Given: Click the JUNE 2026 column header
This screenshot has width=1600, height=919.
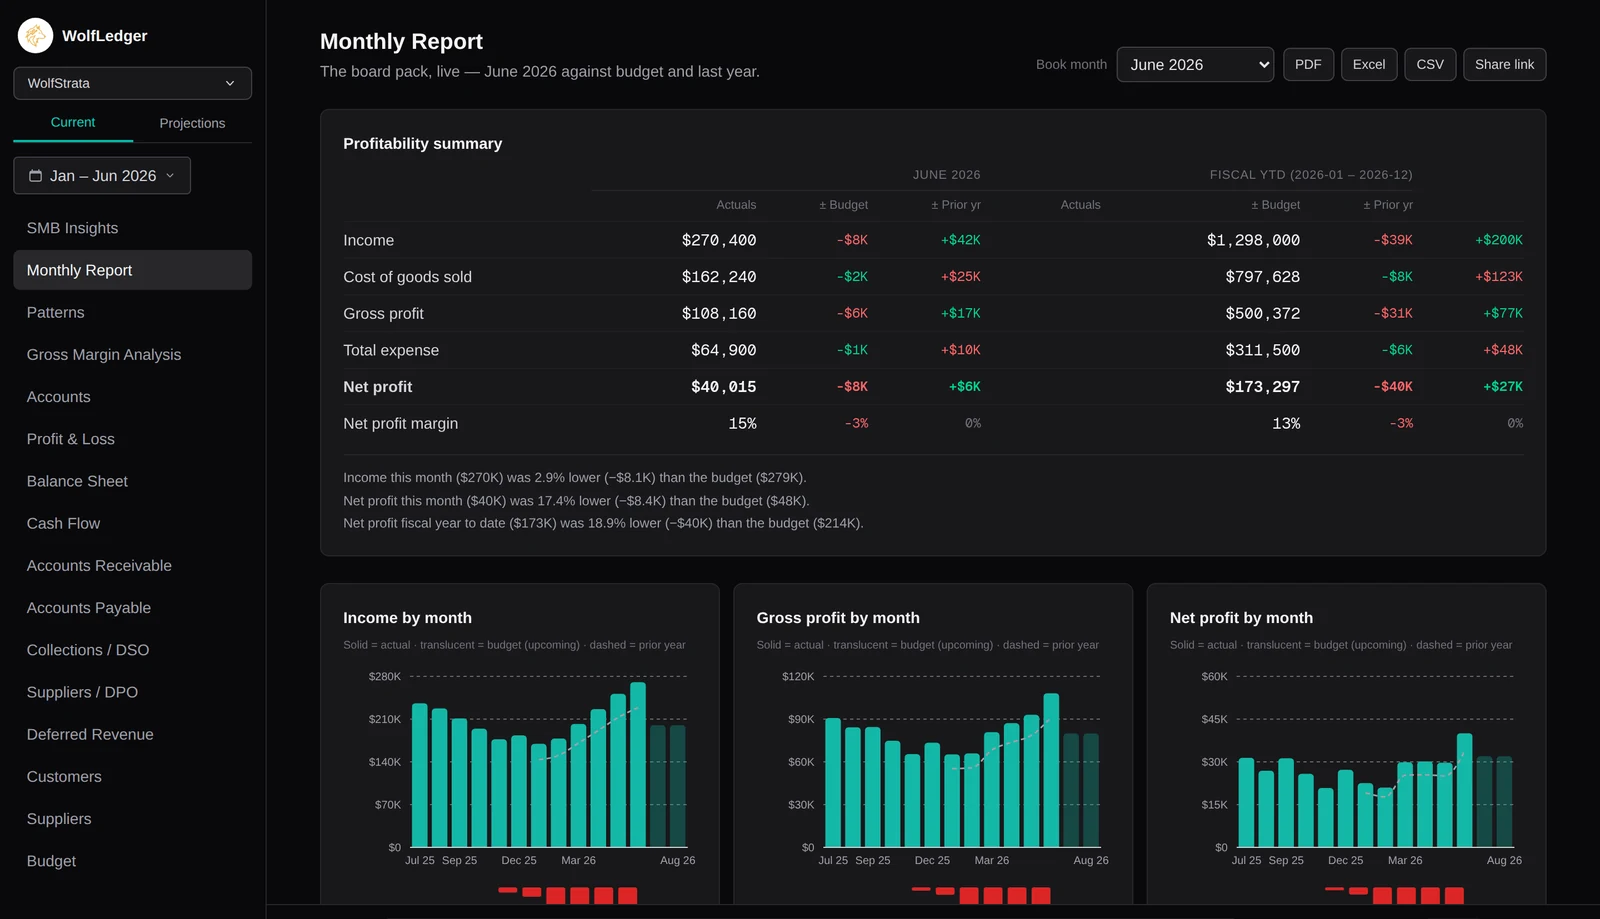Looking at the screenshot, I should pos(946,175).
